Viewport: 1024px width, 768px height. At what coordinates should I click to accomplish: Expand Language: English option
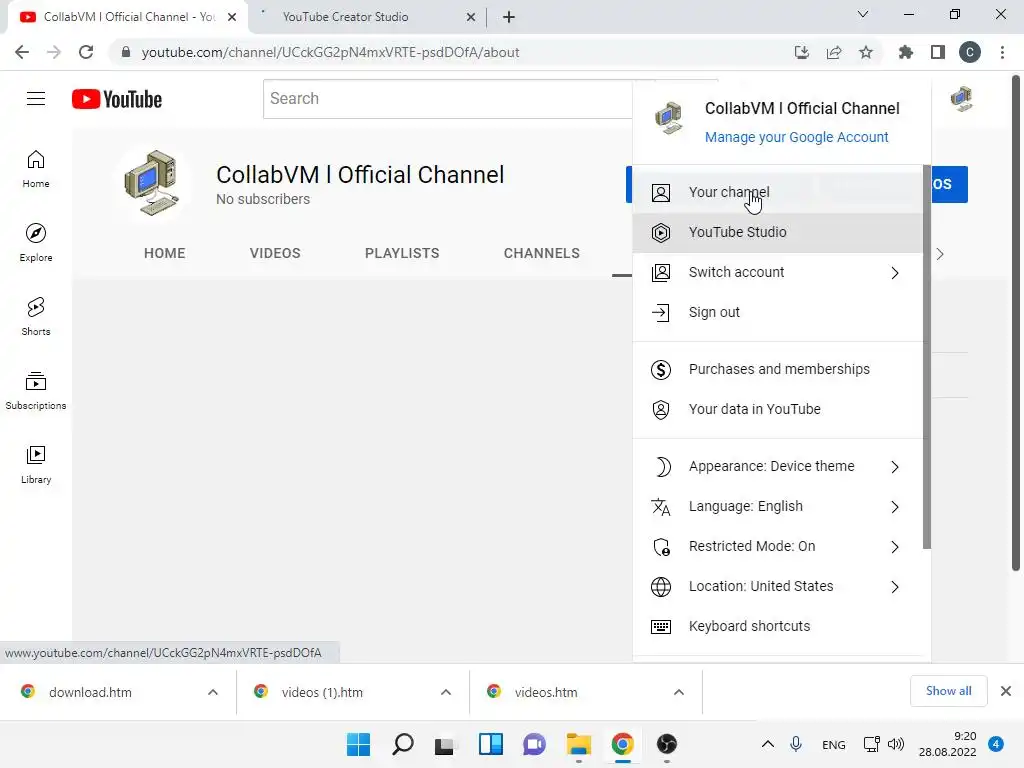(777, 506)
